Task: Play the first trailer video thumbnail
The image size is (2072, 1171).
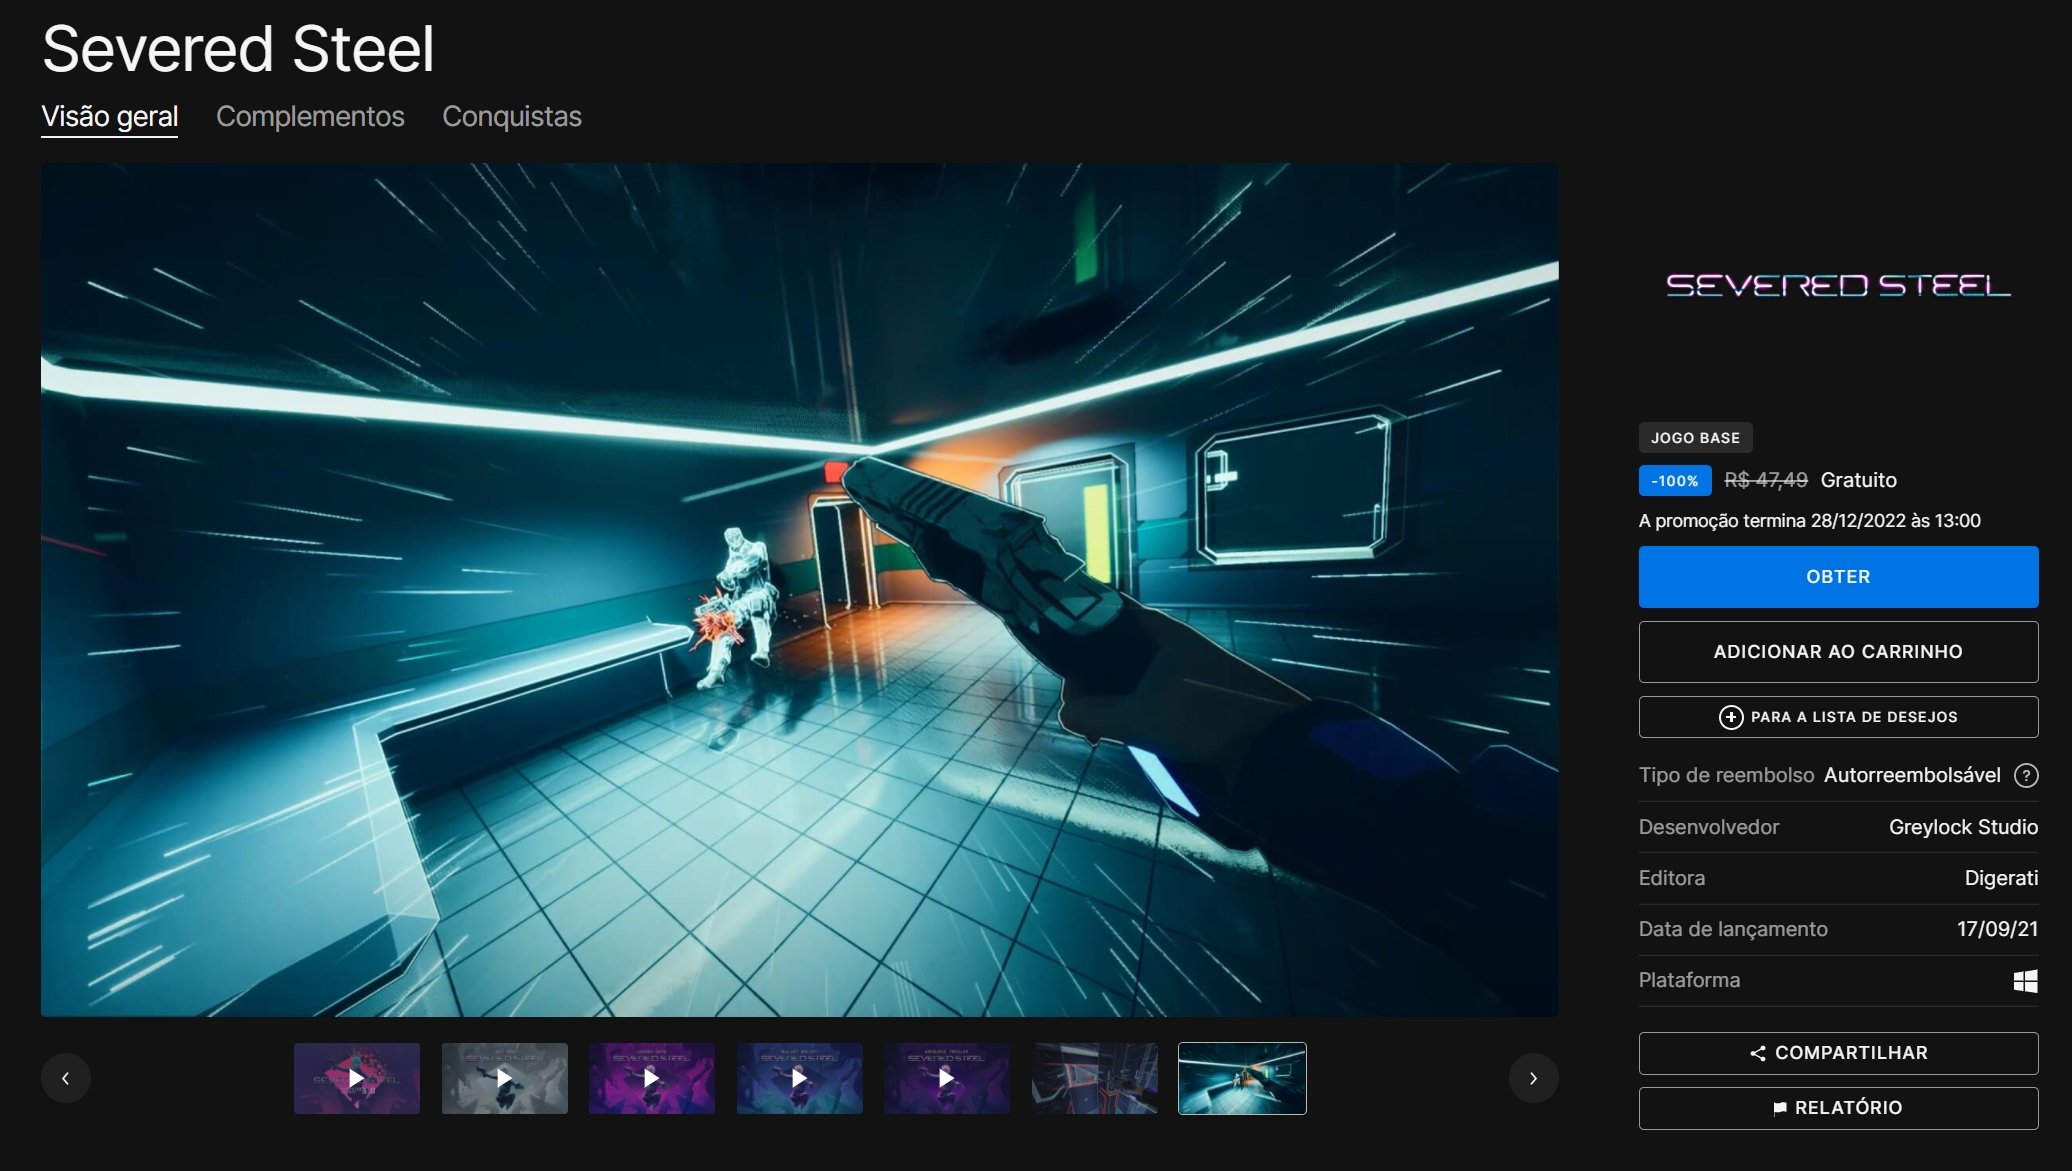Action: (357, 1078)
